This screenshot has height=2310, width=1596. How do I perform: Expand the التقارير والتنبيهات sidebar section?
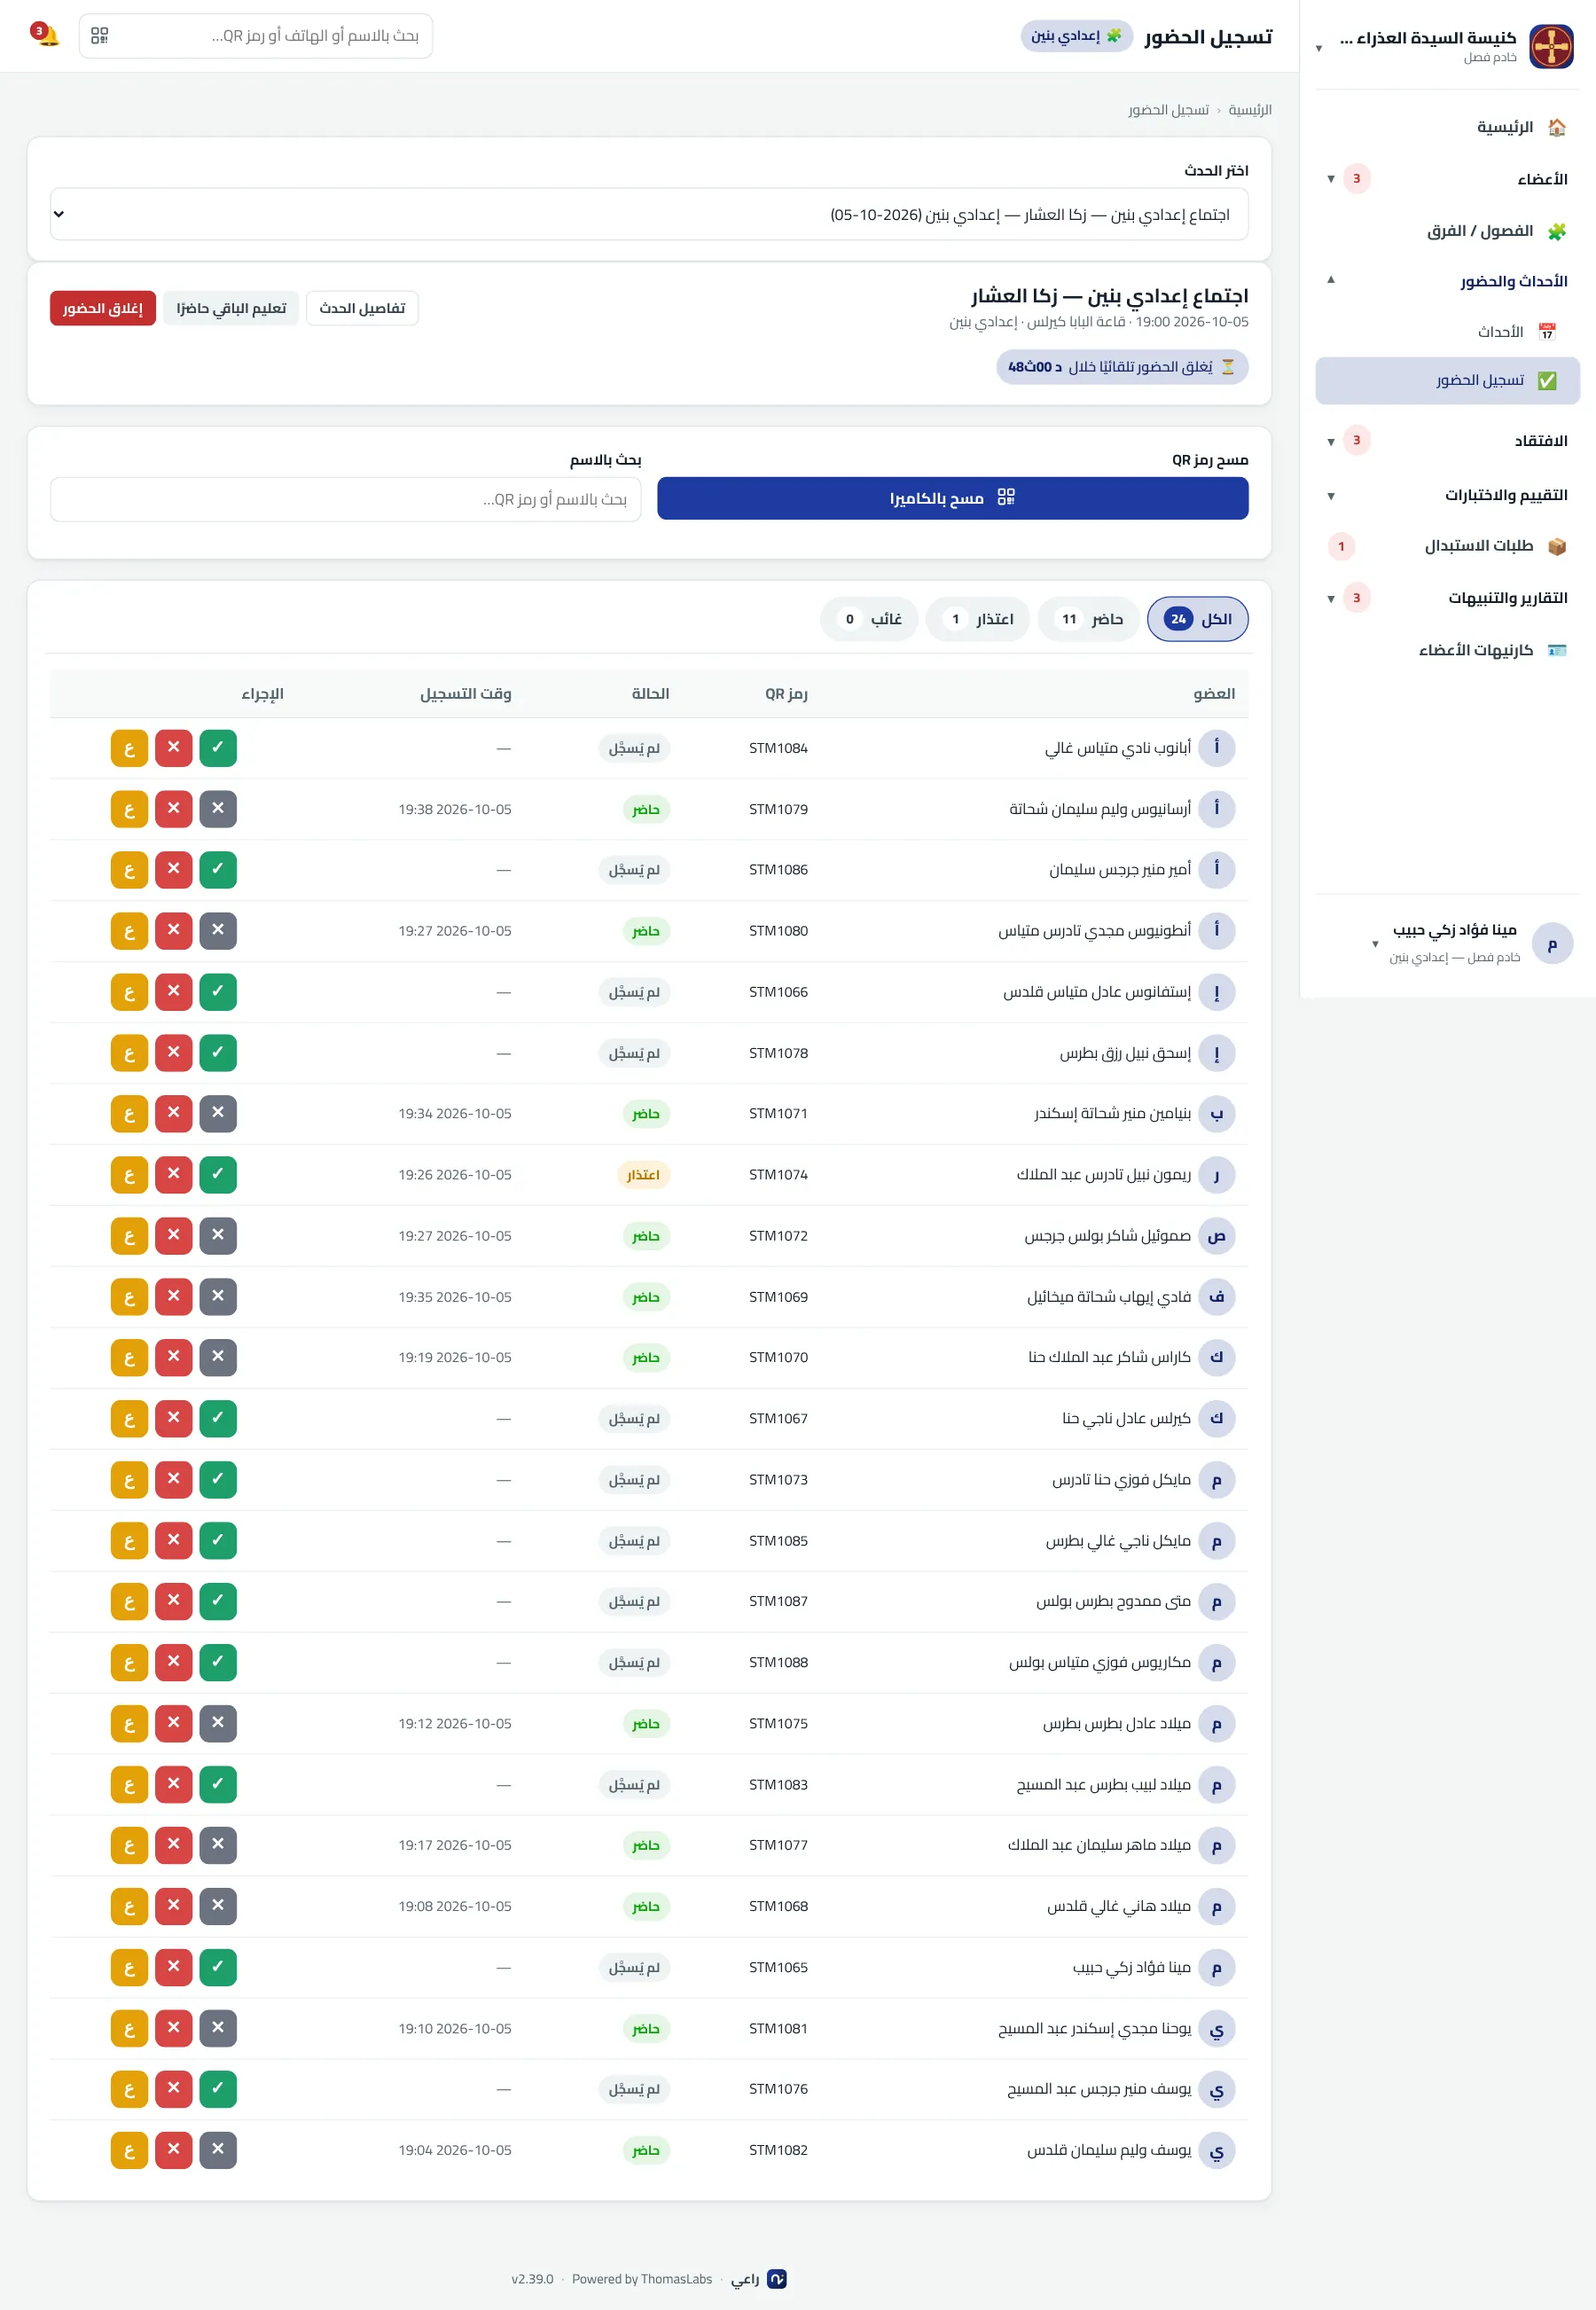[1447, 598]
